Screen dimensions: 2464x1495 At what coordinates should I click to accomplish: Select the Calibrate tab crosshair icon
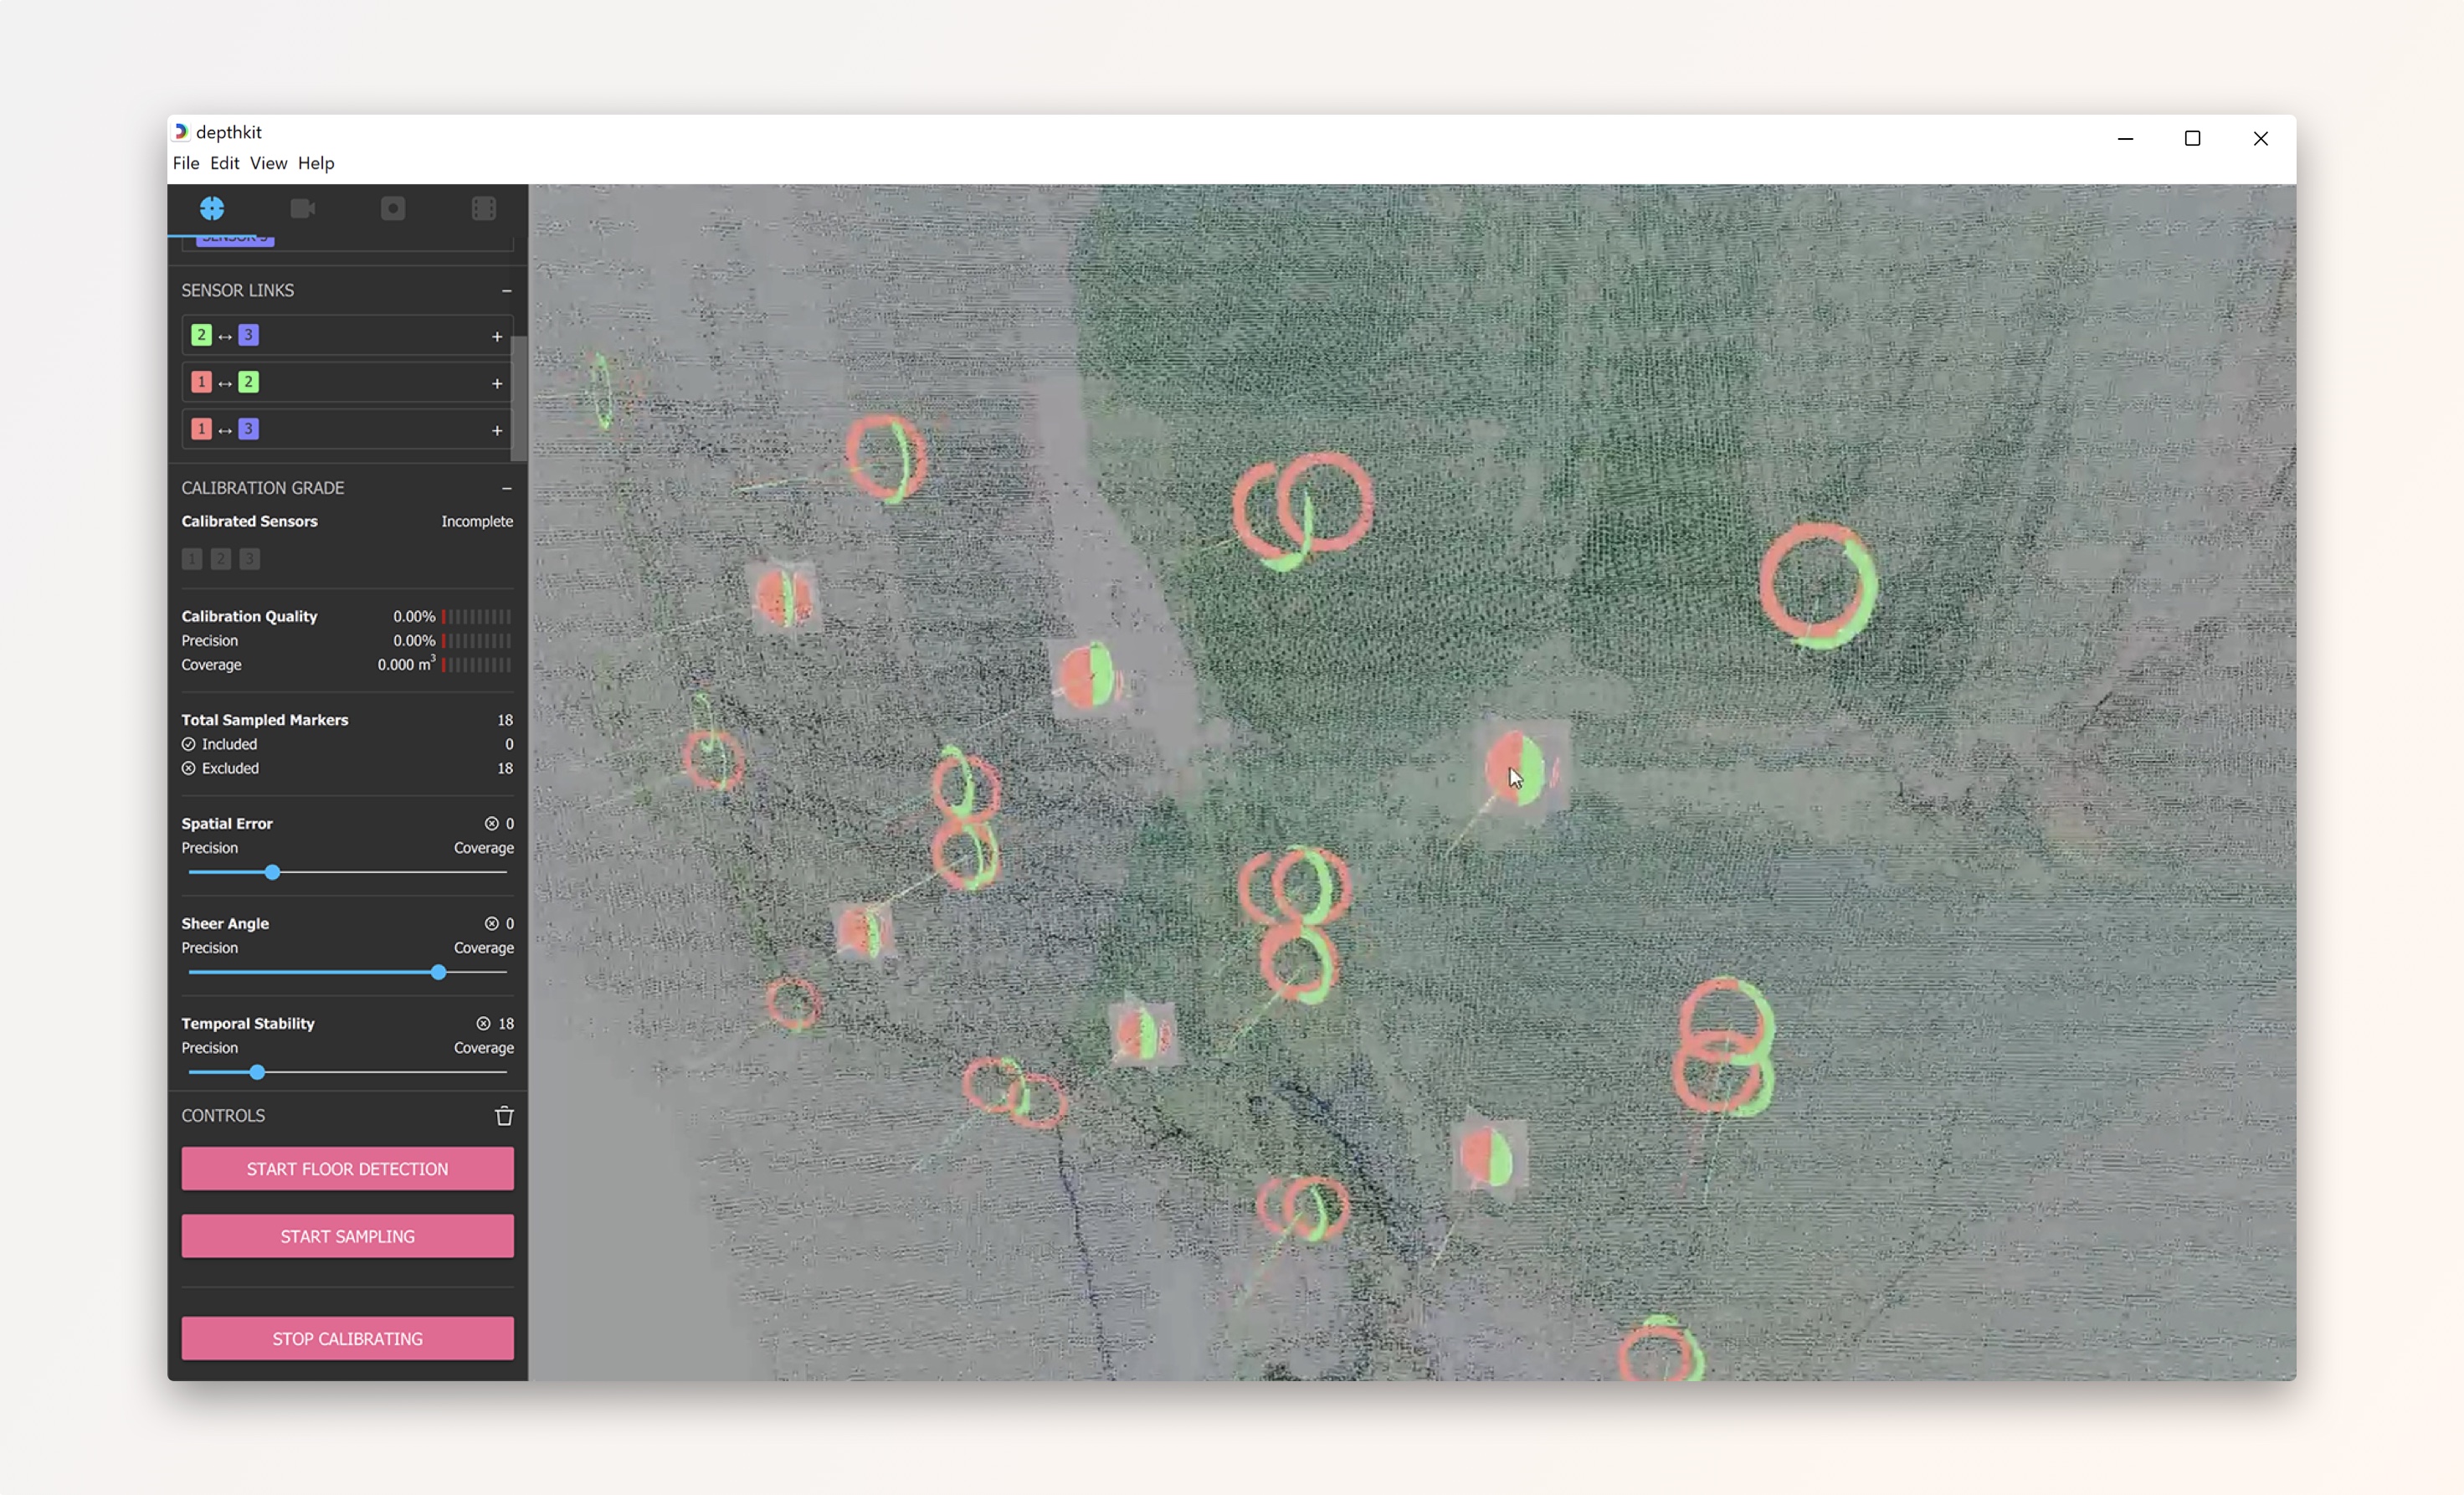[212, 208]
